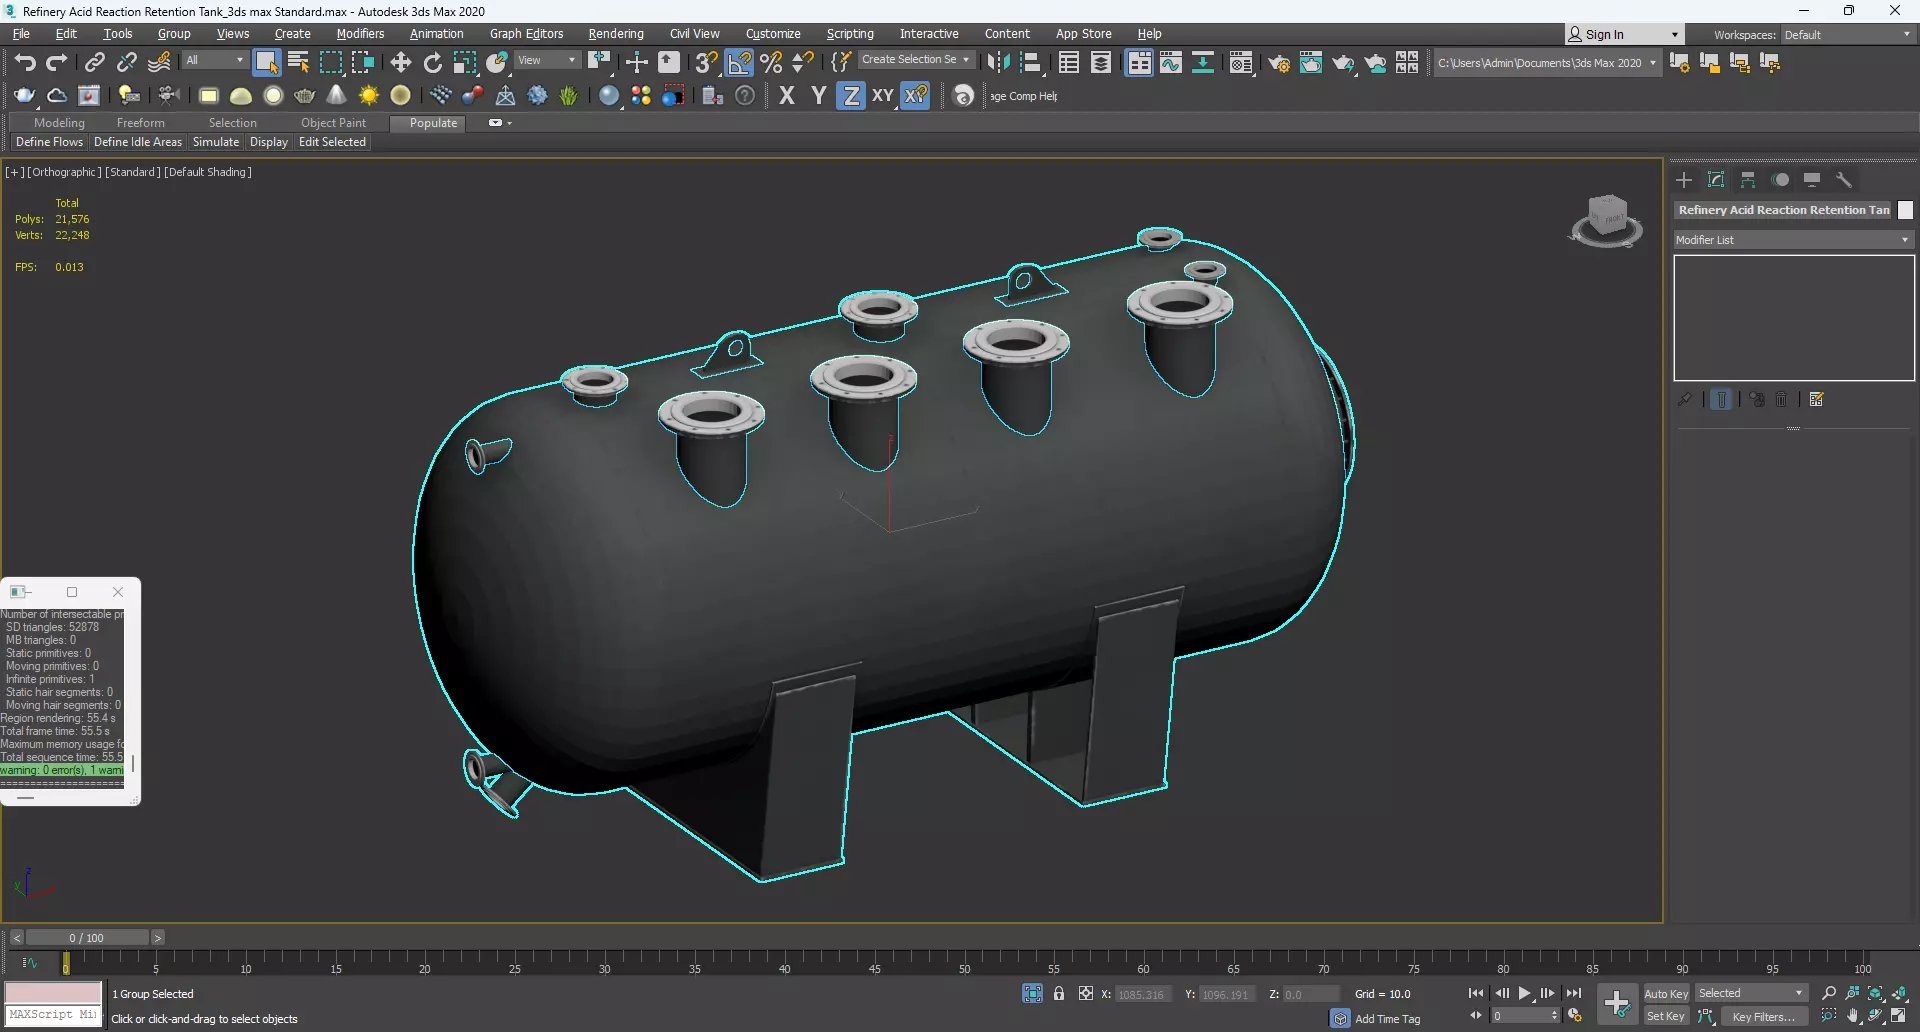The height and width of the screenshot is (1032, 1920).
Task: Toggle the selection lock padlock
Action: pyautogui.click(x=1059, y=993)
